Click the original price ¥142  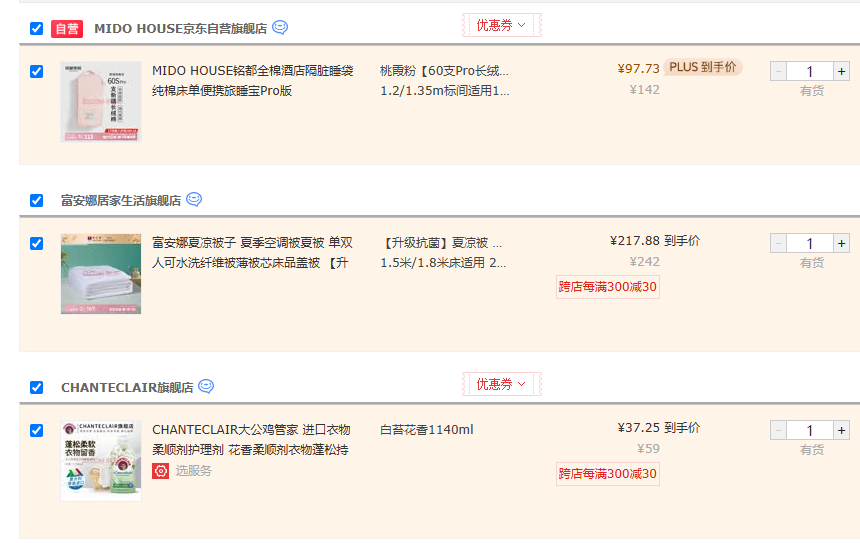[644, 89]
